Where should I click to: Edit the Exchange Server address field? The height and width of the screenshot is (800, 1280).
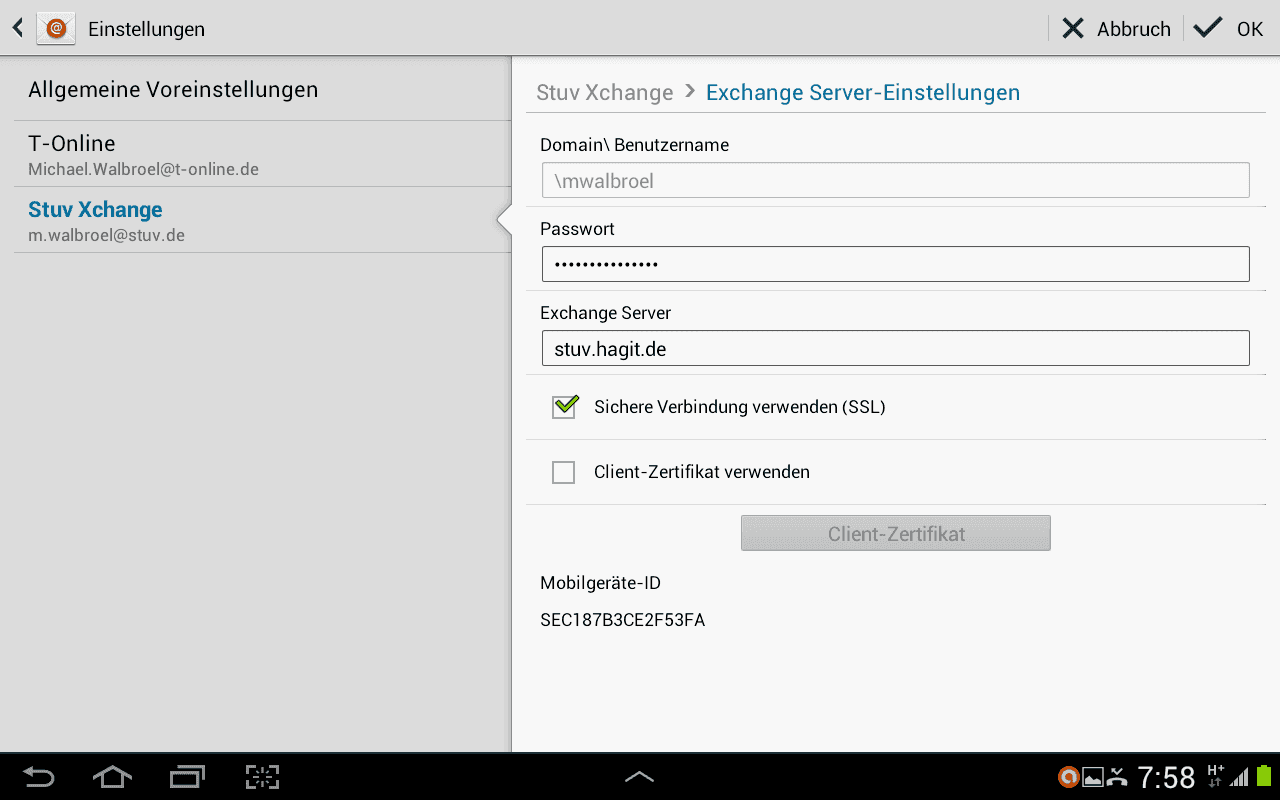(895, 348)
